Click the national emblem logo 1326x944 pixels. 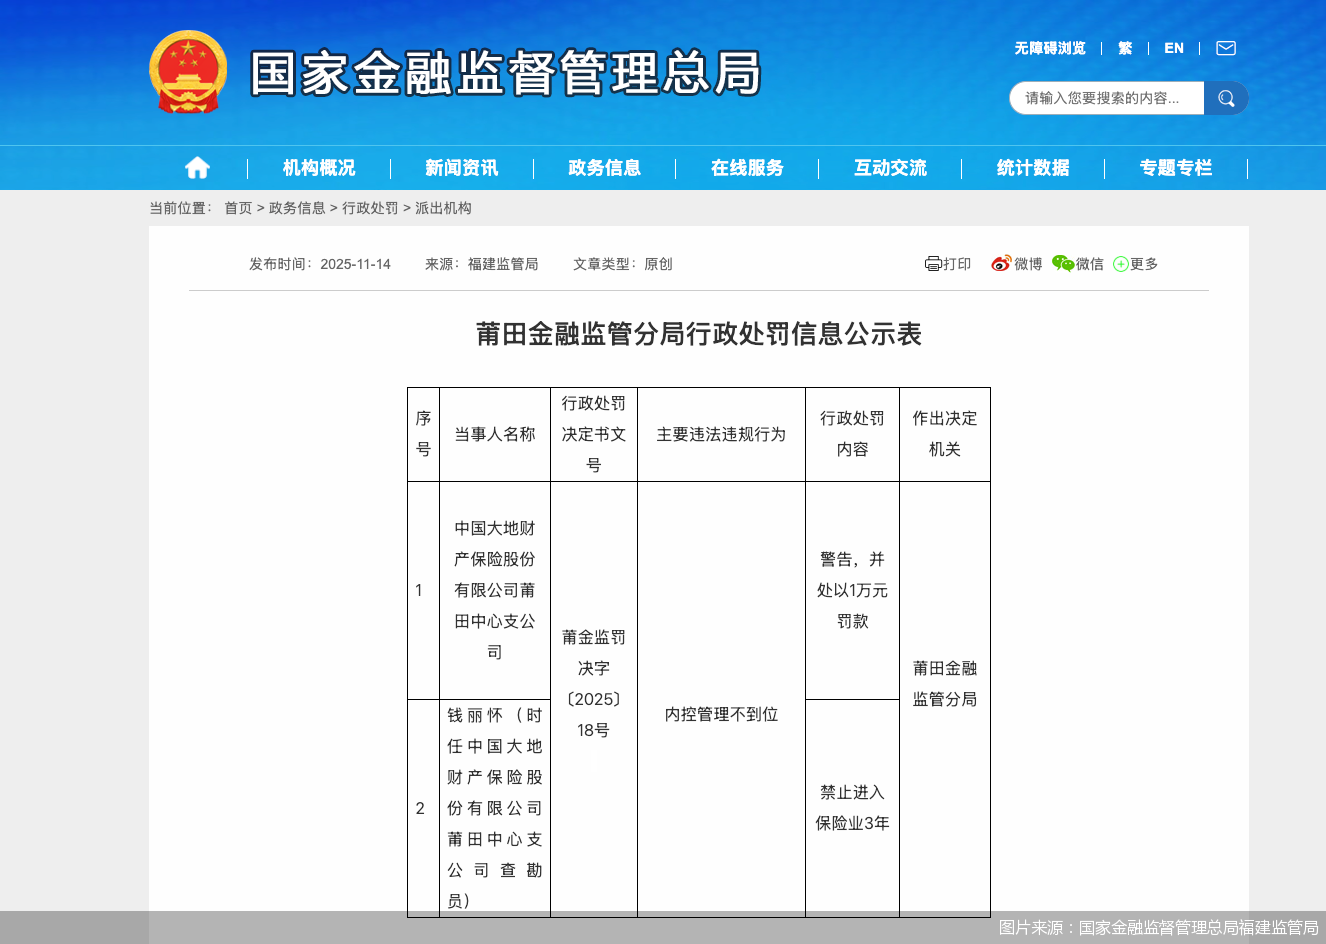(188, 70)
